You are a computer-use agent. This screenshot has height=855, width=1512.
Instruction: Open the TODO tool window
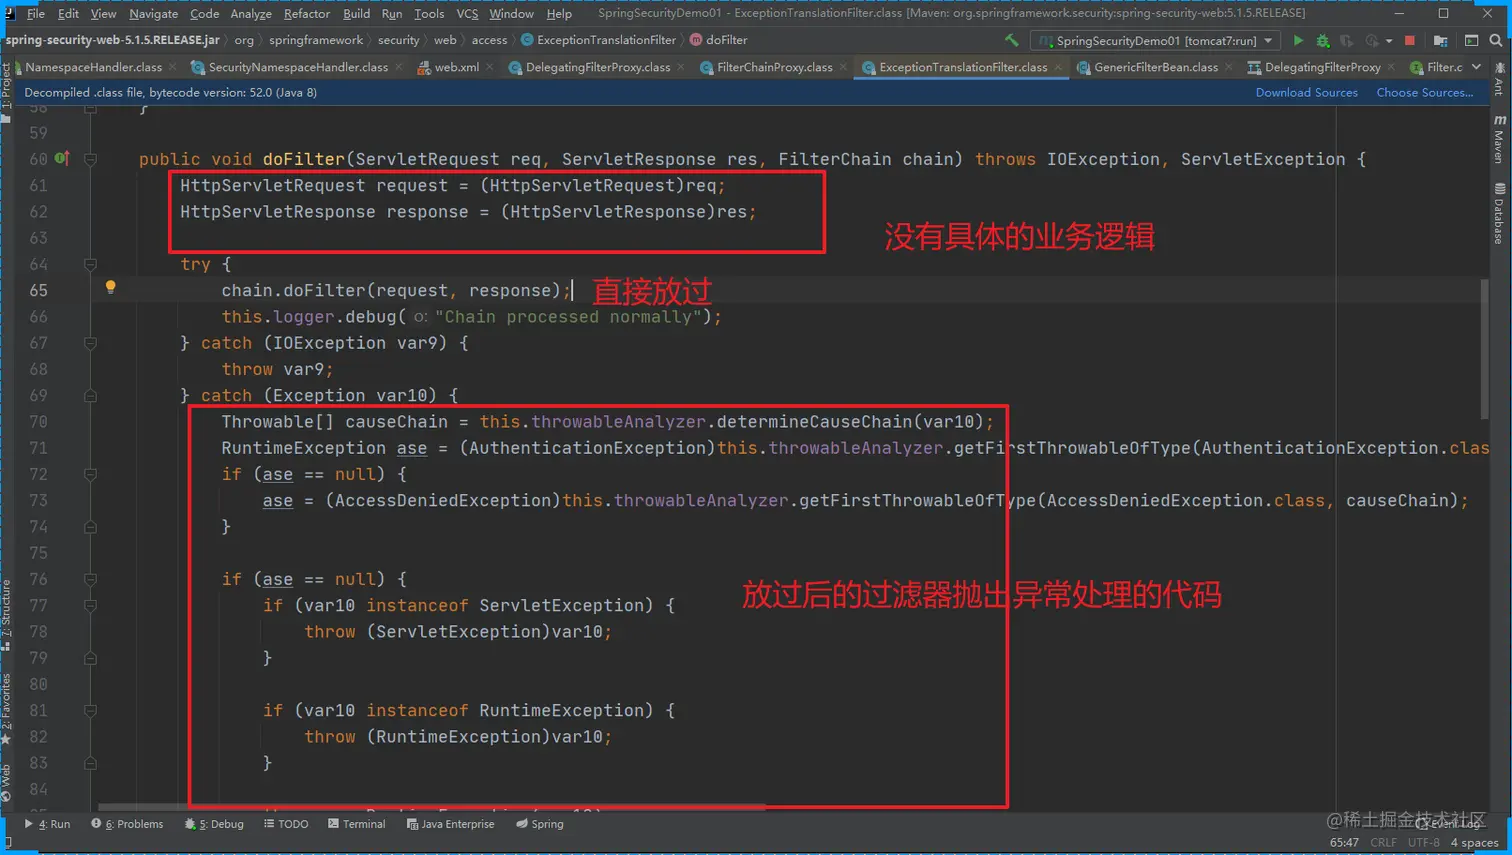pyautogui.click(x=286, y=824)
